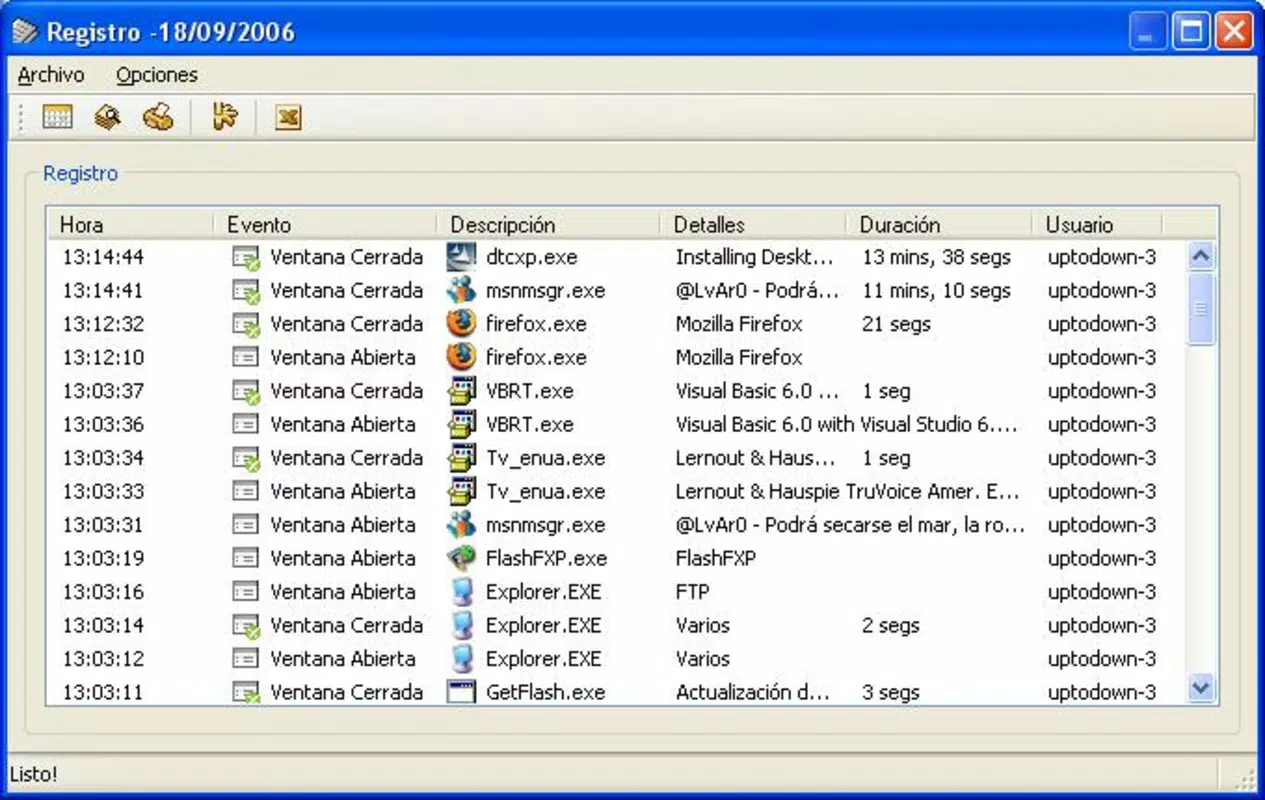
Task: Click duration "21 segs"
Action: 896,324
